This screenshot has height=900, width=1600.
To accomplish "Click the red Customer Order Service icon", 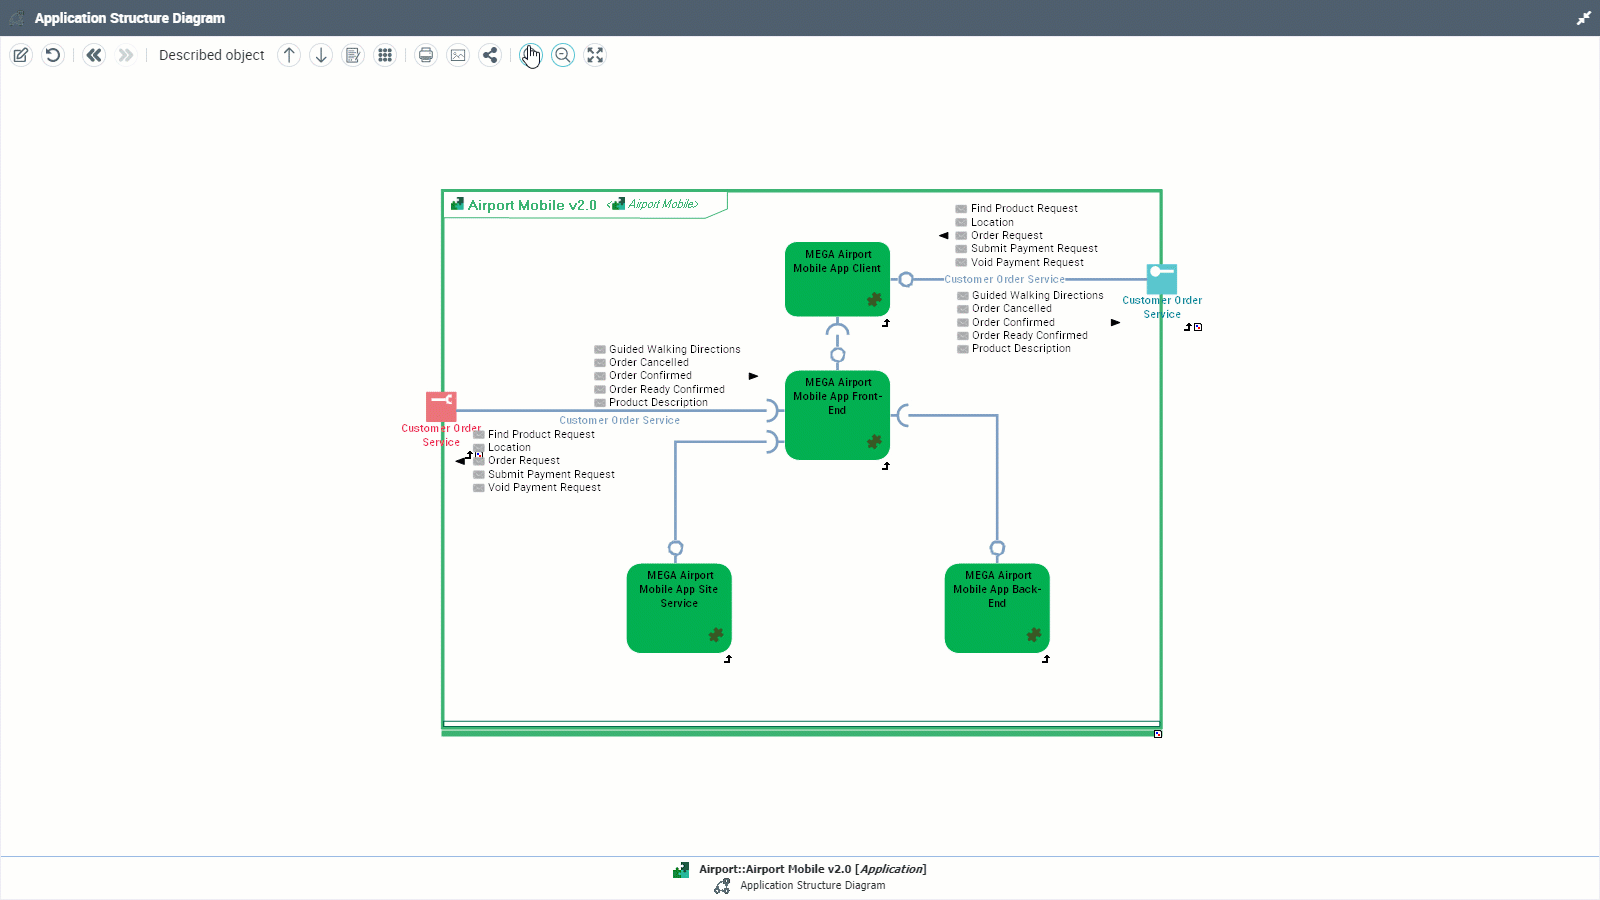I will tap(441, 406).
